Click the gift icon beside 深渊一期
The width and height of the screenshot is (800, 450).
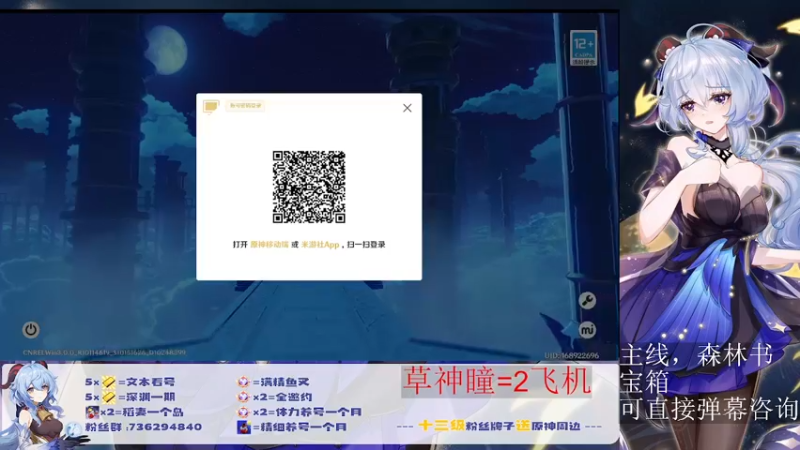pyautogui.click(x=109, y=397)
